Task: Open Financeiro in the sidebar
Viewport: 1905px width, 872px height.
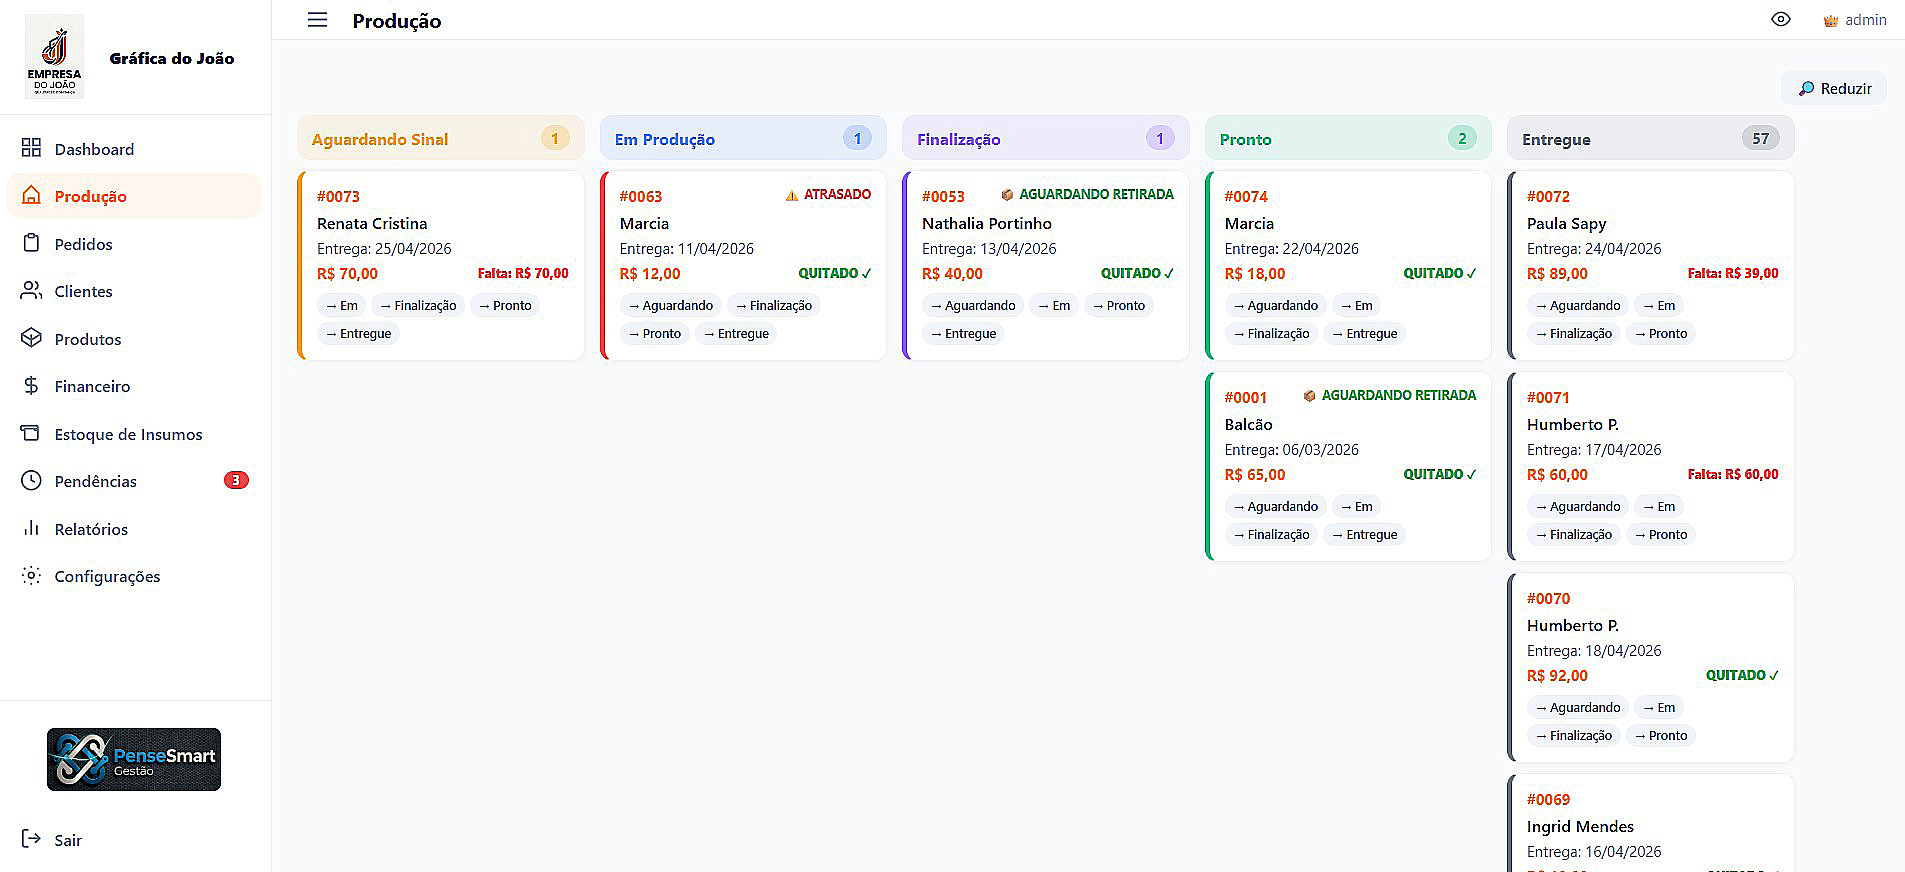Action: pos(134,386)
